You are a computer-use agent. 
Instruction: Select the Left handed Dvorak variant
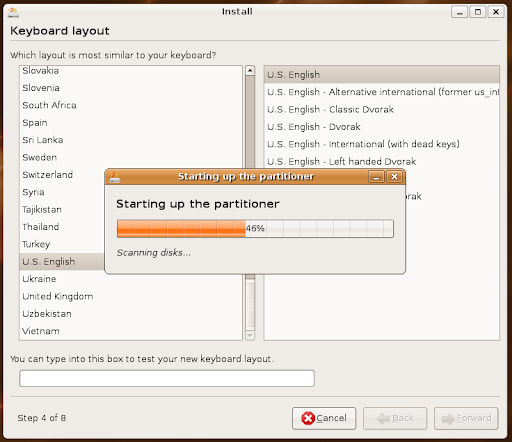pos(382,161)
